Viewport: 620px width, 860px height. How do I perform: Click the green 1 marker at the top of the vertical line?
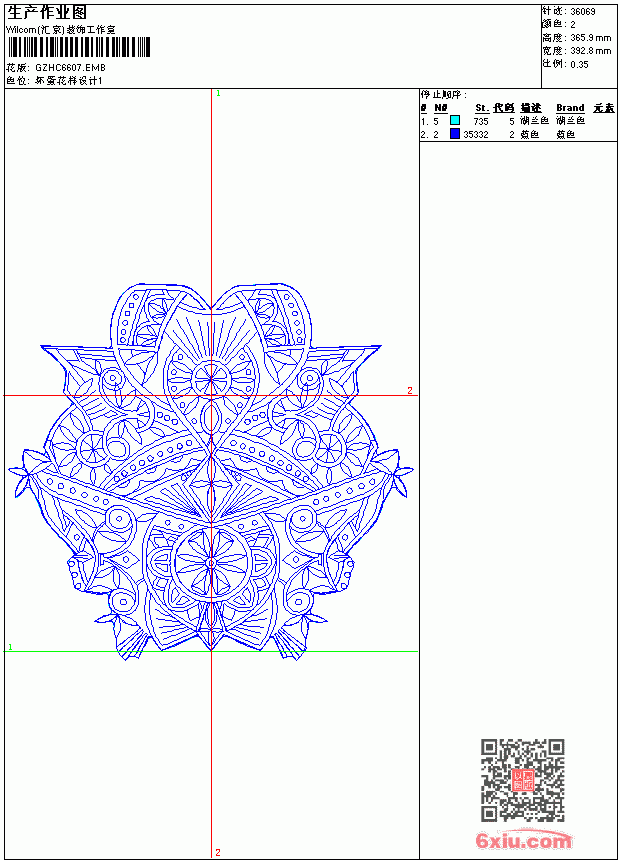tap(218, 94)
